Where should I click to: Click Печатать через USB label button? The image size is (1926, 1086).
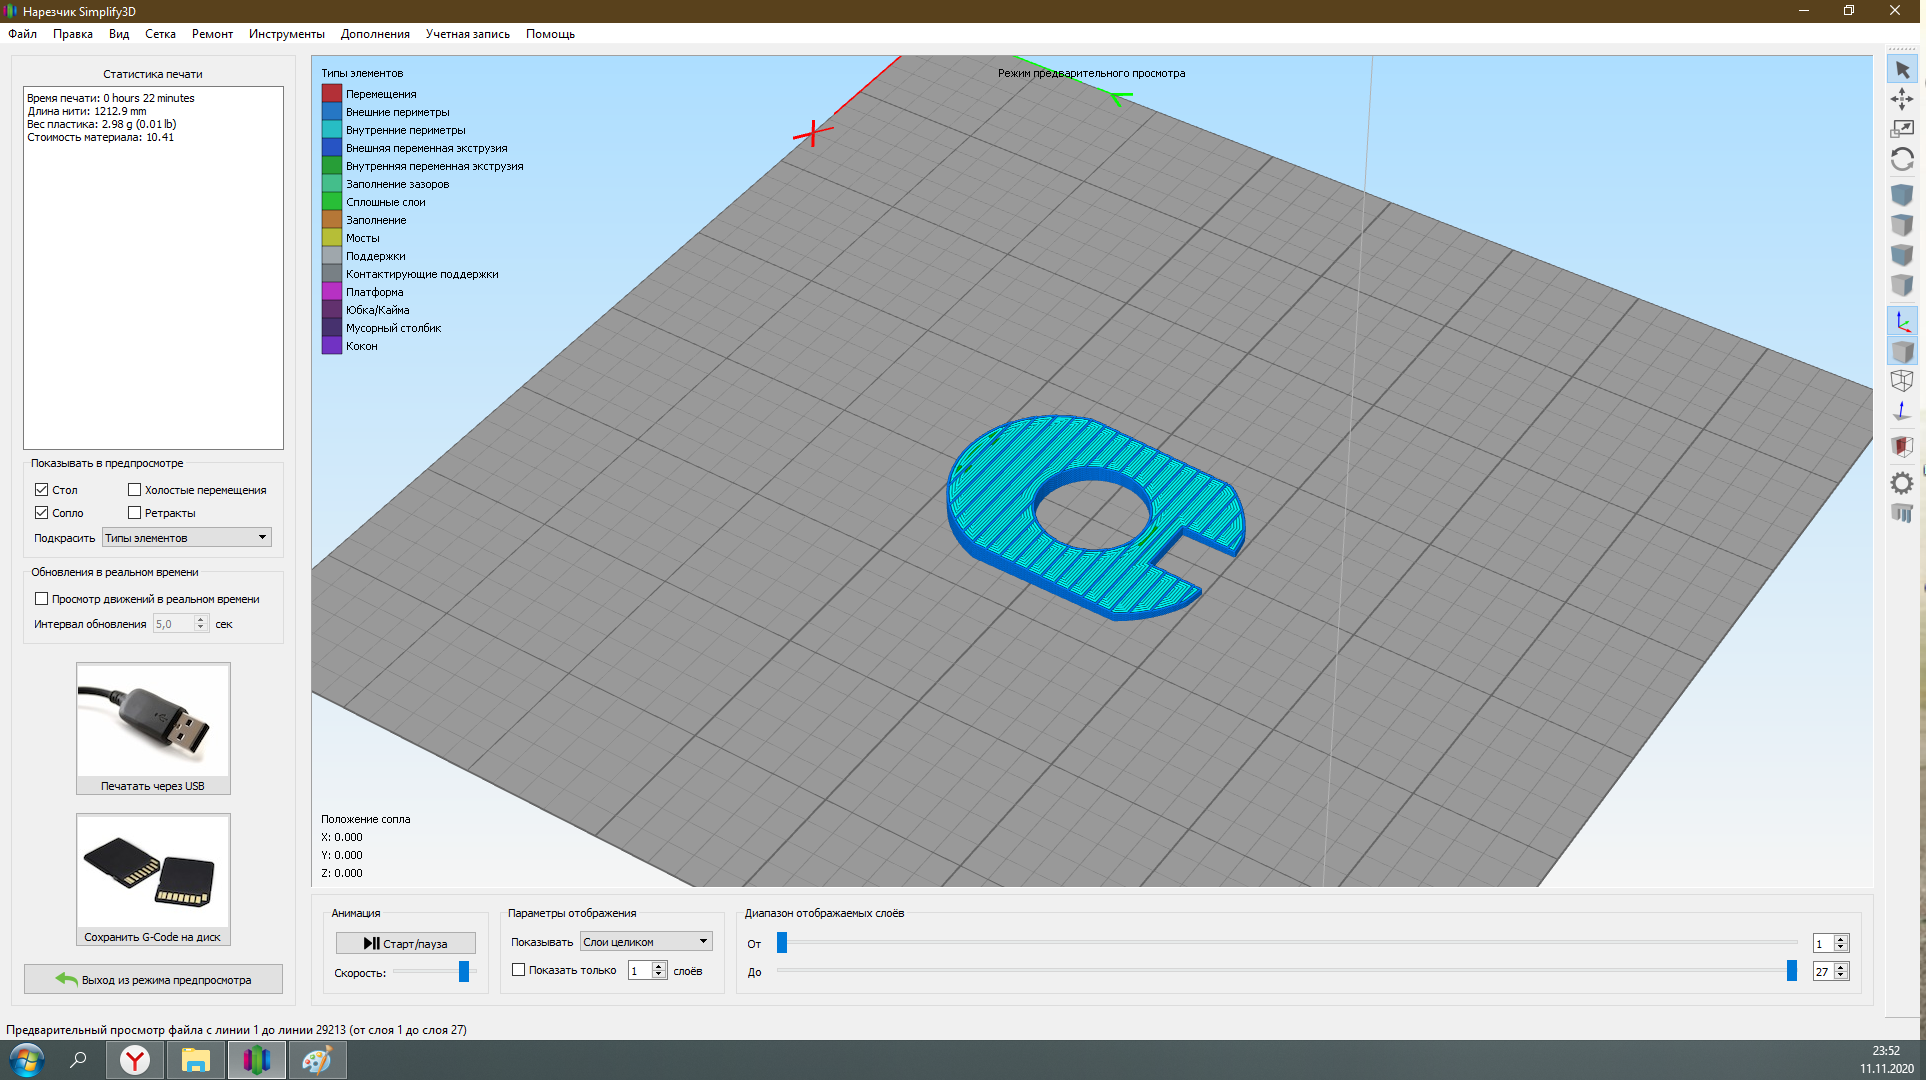pos(153,786)
